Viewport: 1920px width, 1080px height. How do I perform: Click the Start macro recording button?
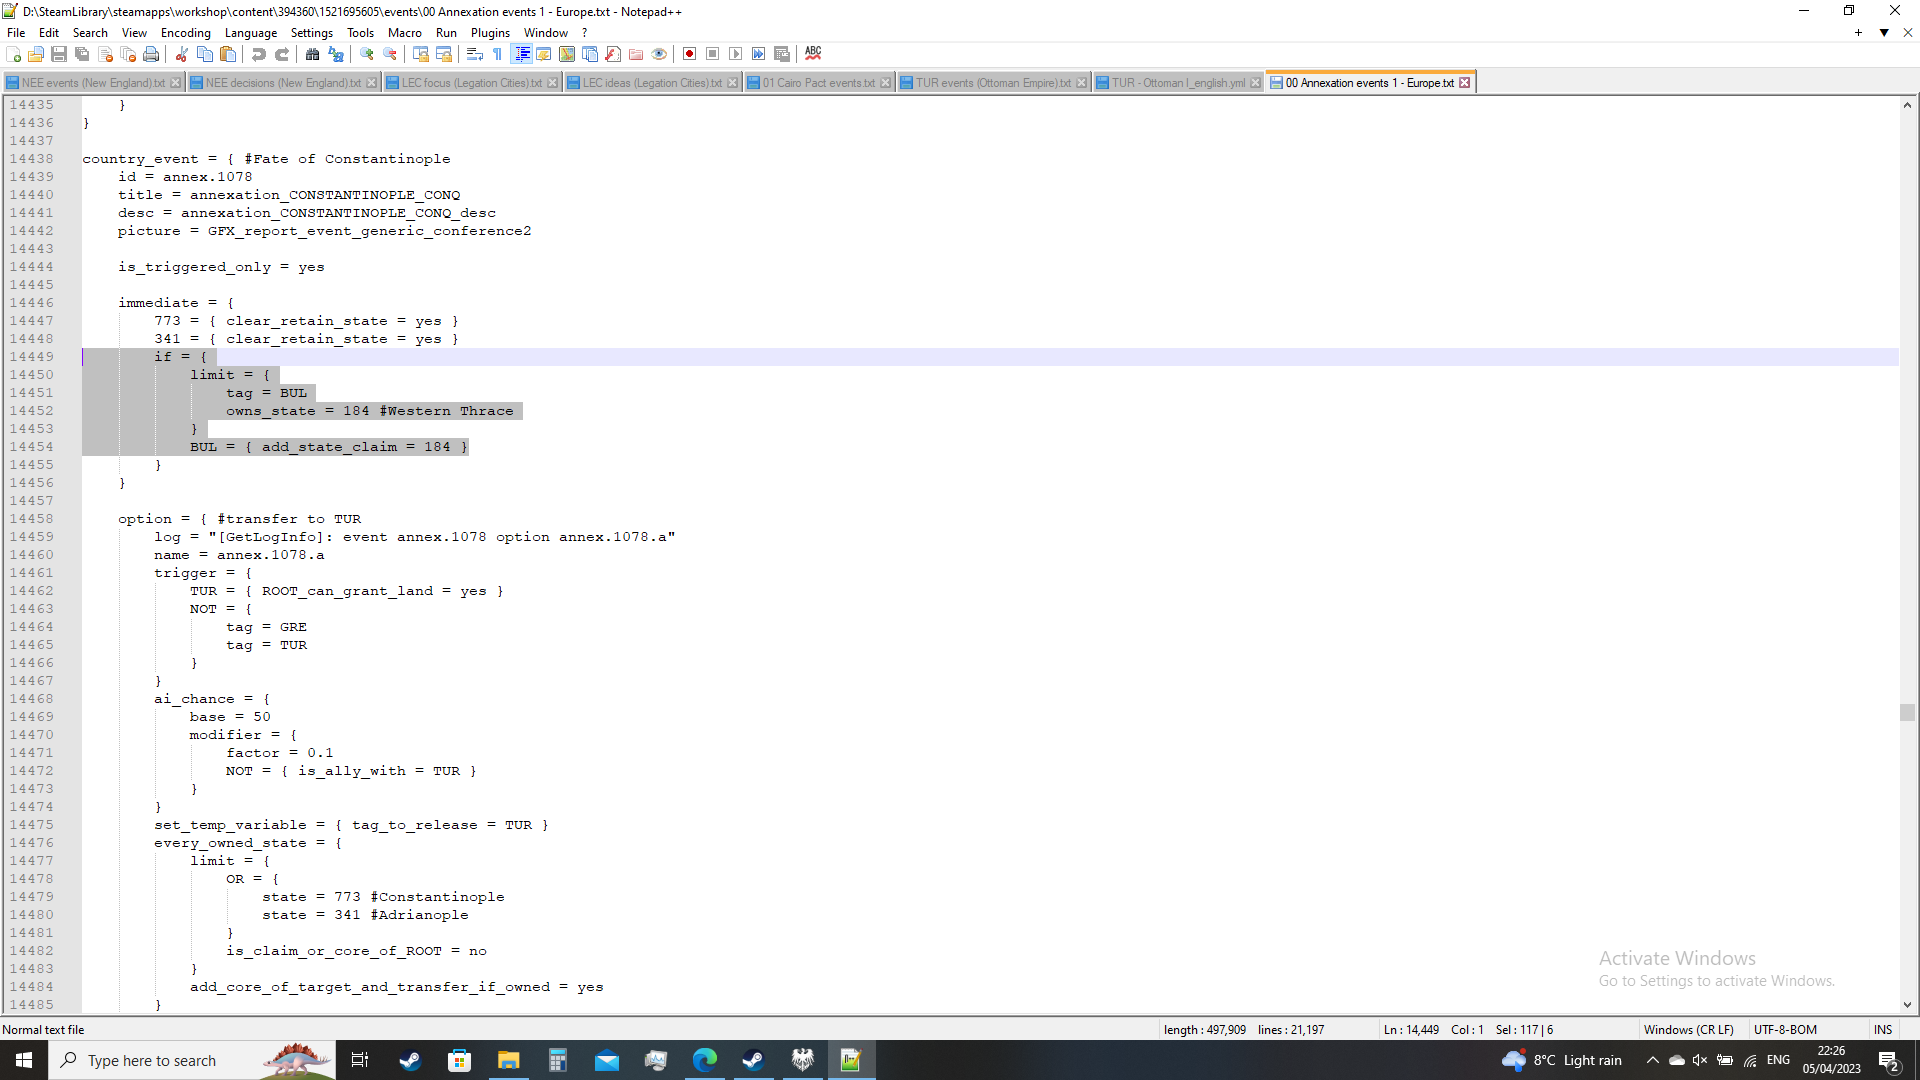pyautogui.click(x=689, y=54)
